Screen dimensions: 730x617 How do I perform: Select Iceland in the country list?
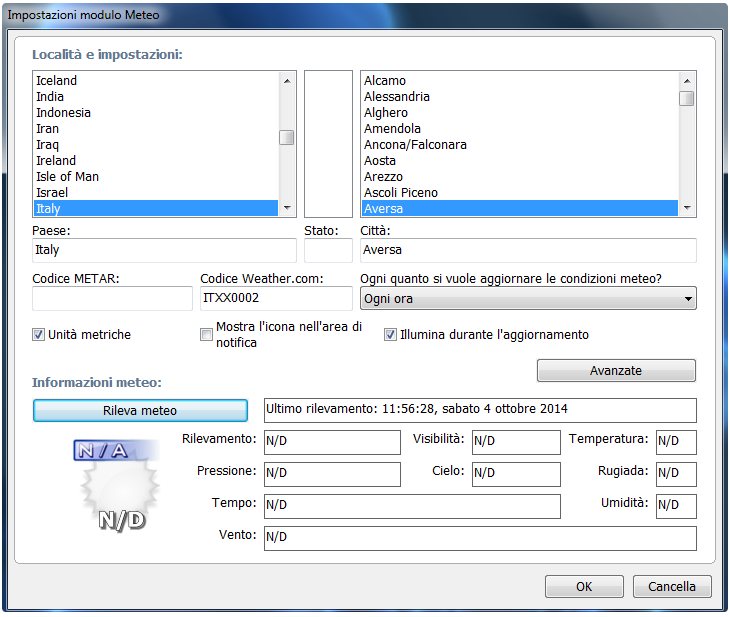[56, 81]
